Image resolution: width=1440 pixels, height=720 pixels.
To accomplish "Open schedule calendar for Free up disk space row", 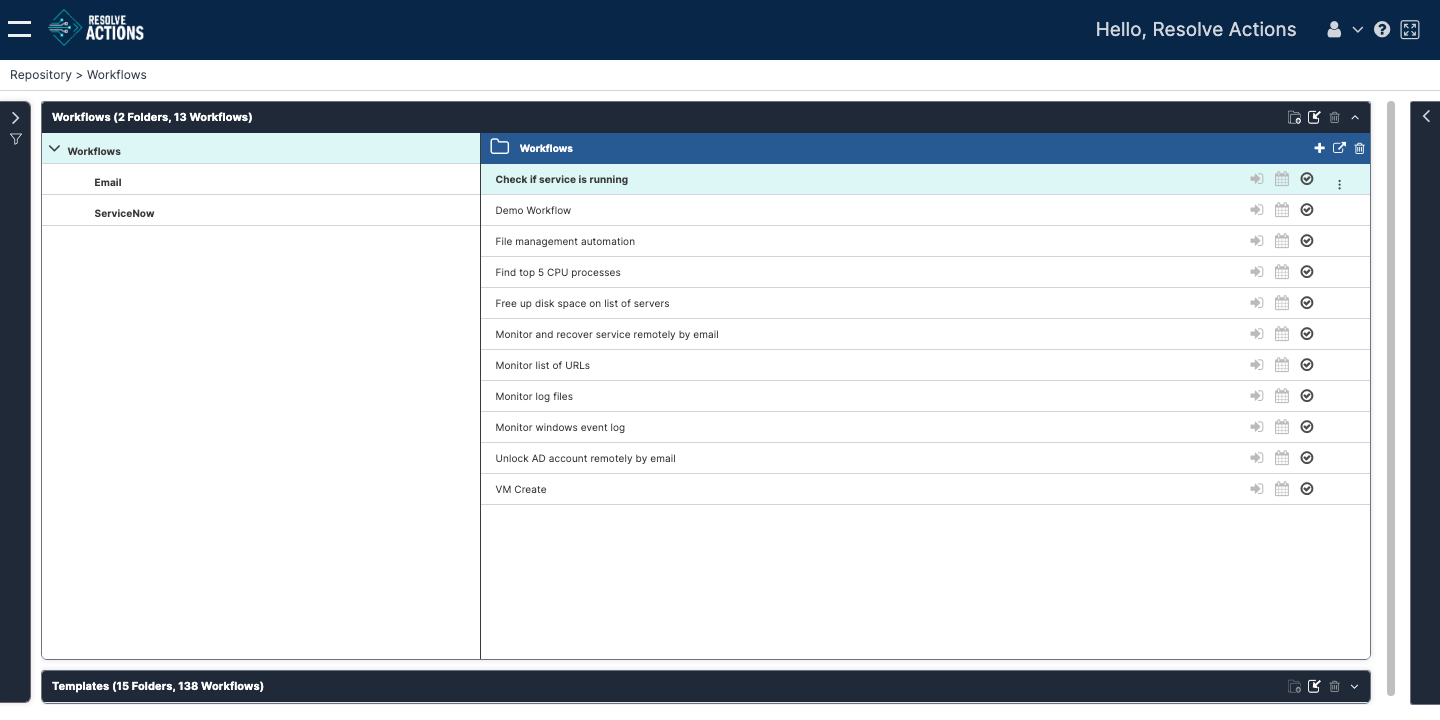I will 1282,303.
